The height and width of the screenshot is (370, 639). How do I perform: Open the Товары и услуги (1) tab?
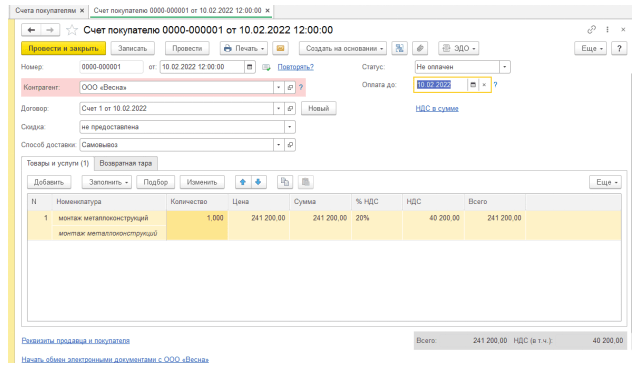57,163
